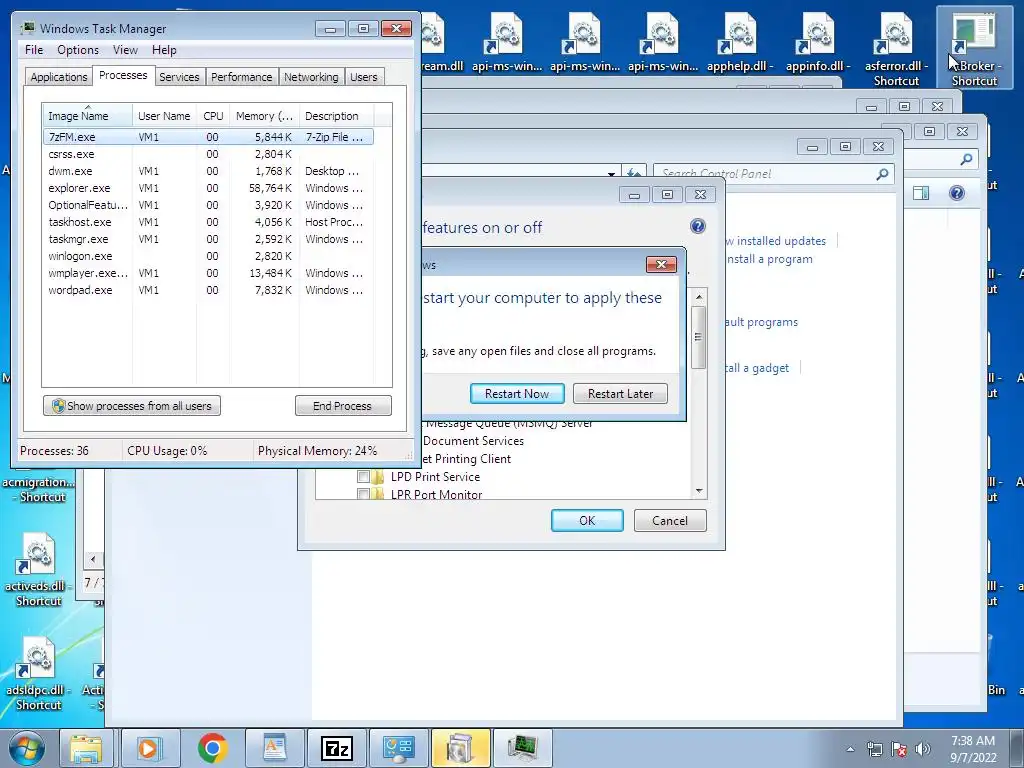Select the asferror.dll shortcut icon
This screenshot has width=1024, height=768.
tap(896, 49)
